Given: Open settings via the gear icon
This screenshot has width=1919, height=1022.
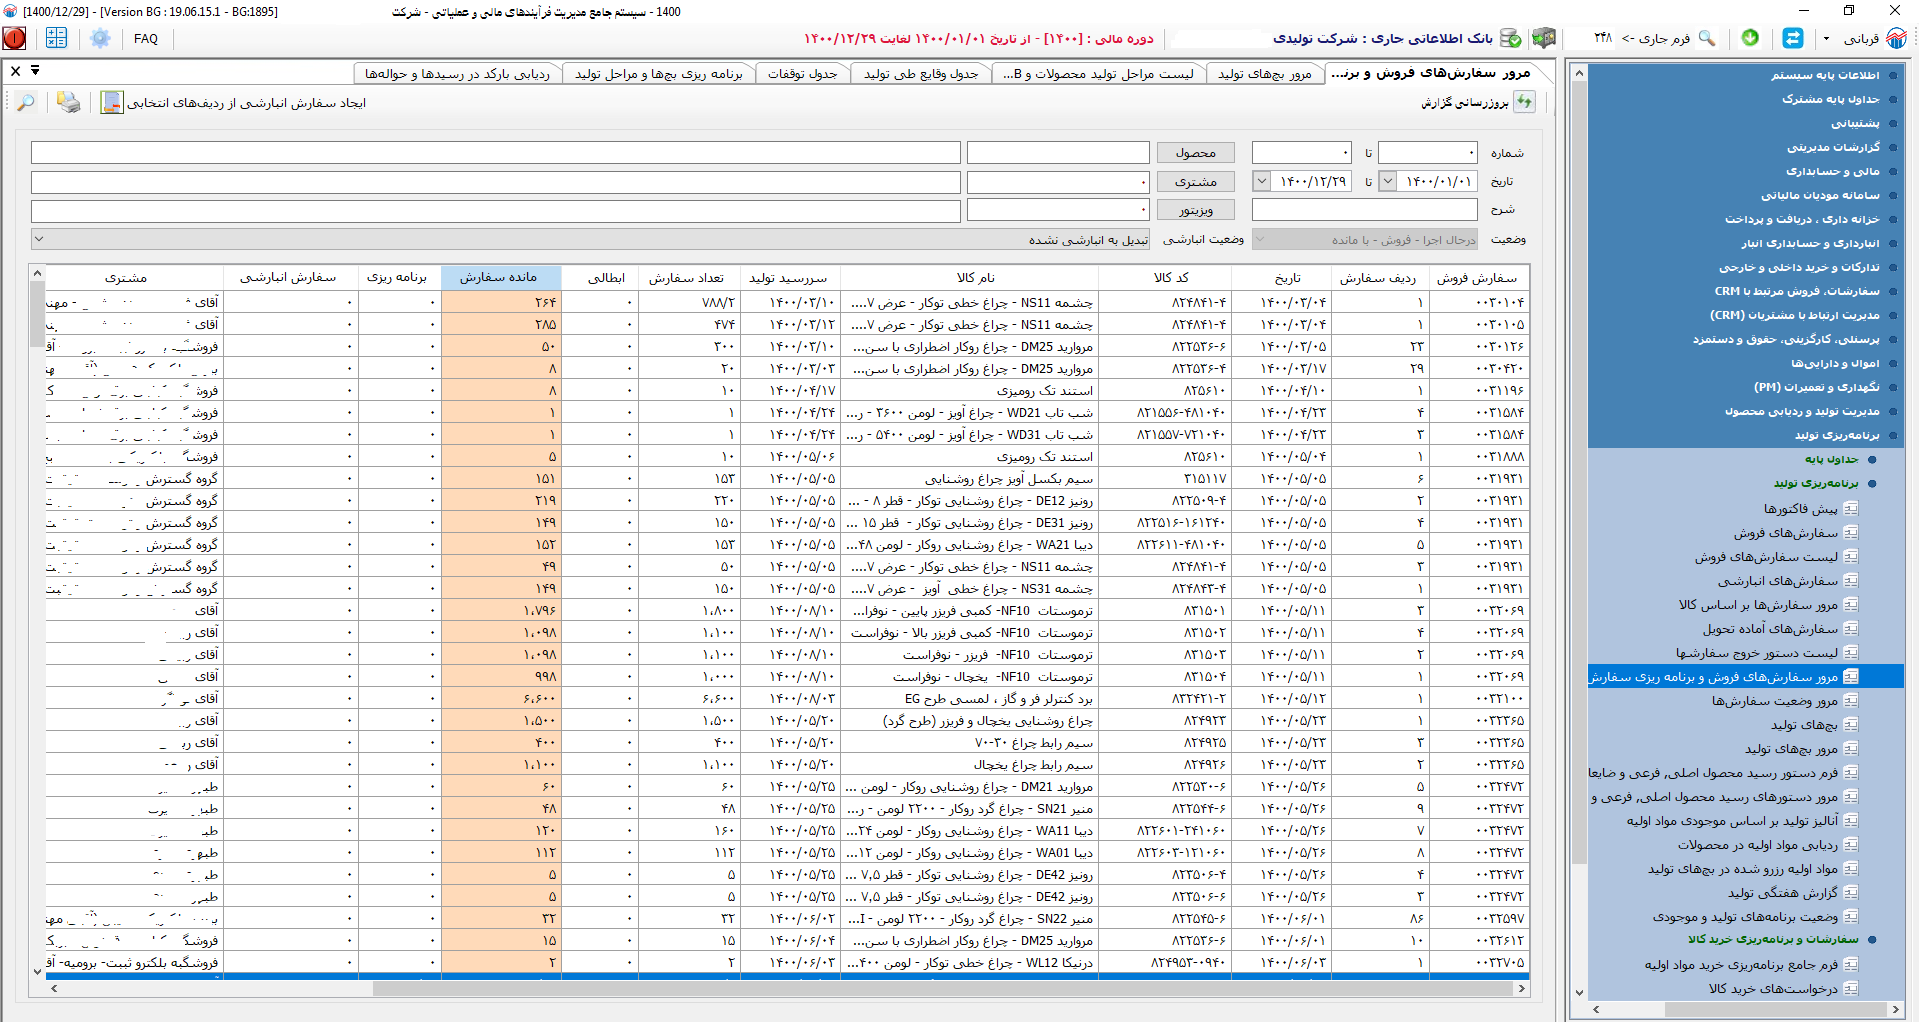Looking at the screenshot, I should 100,38.
